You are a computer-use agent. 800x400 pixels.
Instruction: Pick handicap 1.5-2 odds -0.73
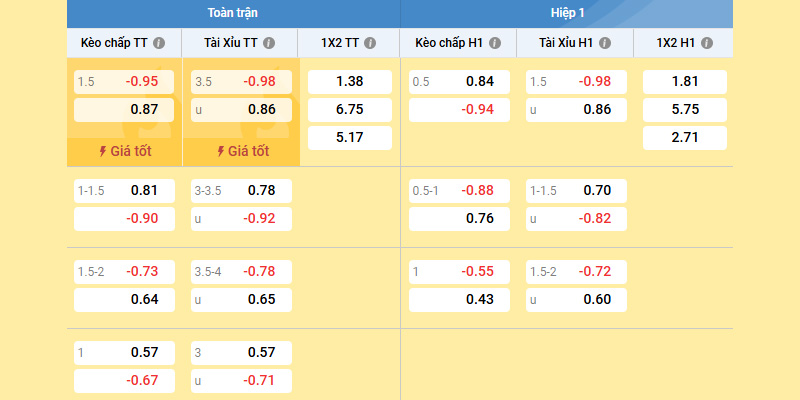point(124,272)
